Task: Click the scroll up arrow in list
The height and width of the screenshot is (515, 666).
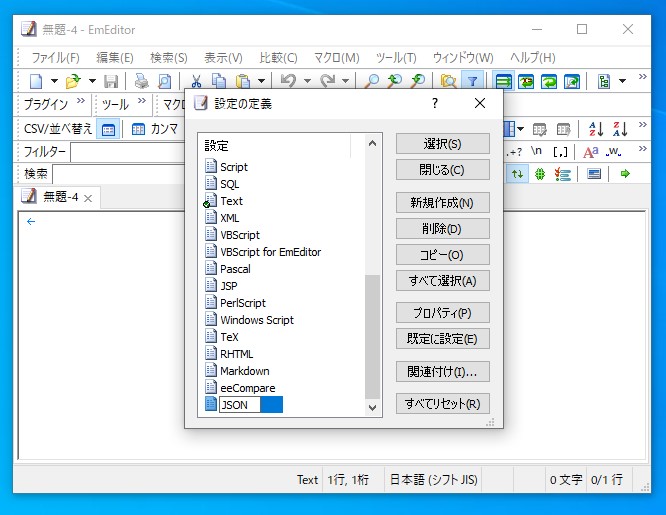Action: [372, 143]
